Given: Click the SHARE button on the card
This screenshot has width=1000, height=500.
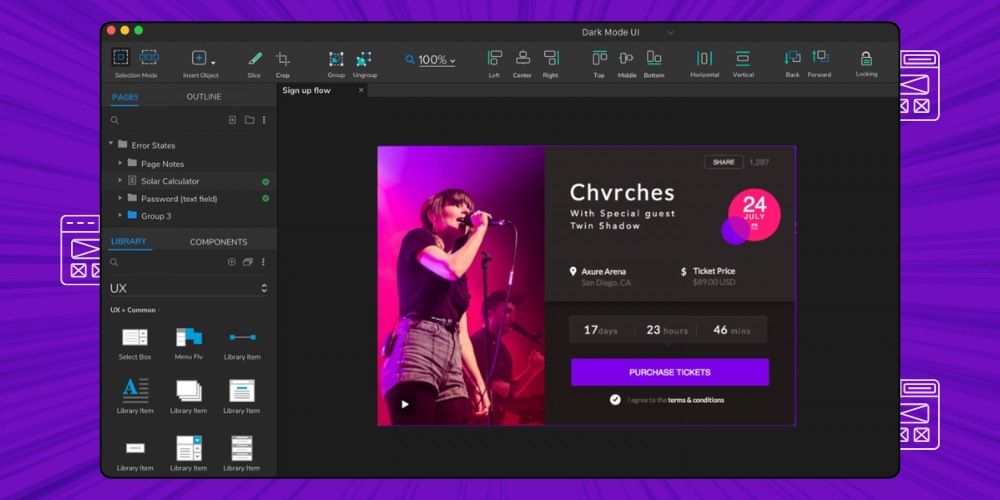Looking at the screenshot, I should (x=724, y=162).
